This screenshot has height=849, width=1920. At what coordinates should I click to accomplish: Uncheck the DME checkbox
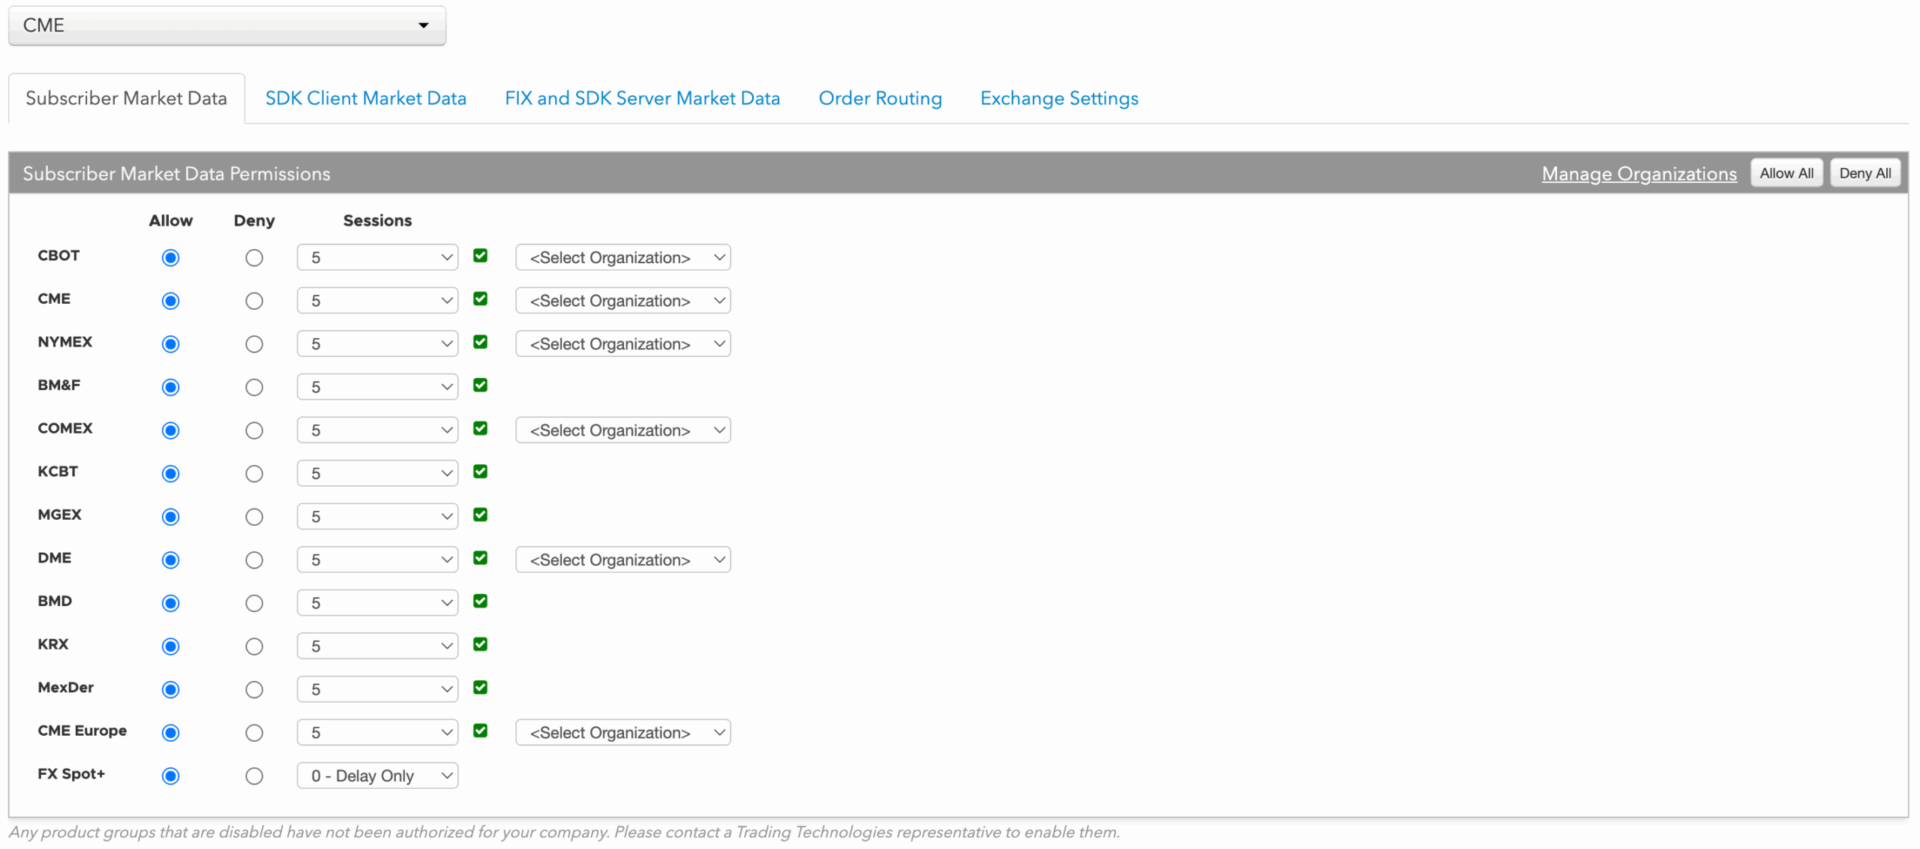[481, 558]
